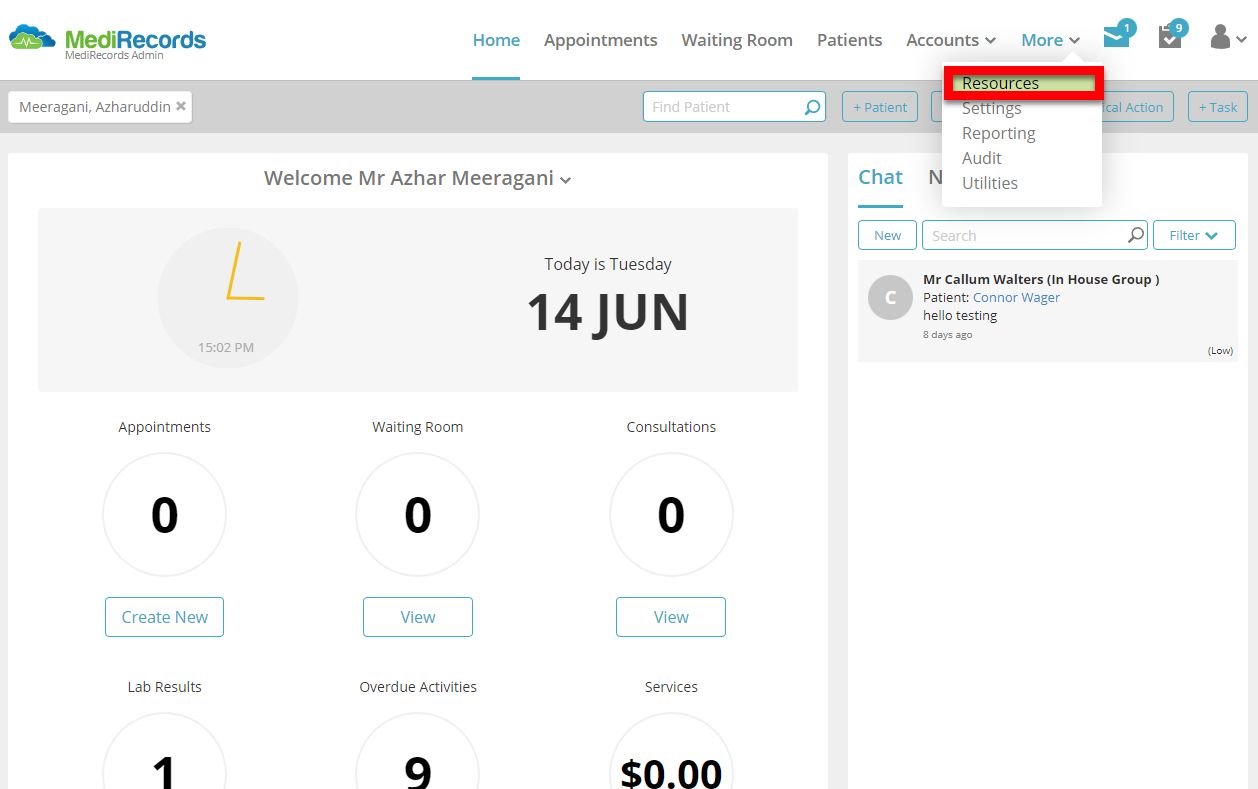The image size is (1258, 789).
Task: Click the 'Lab Results' label
Action: pos(165,687)
